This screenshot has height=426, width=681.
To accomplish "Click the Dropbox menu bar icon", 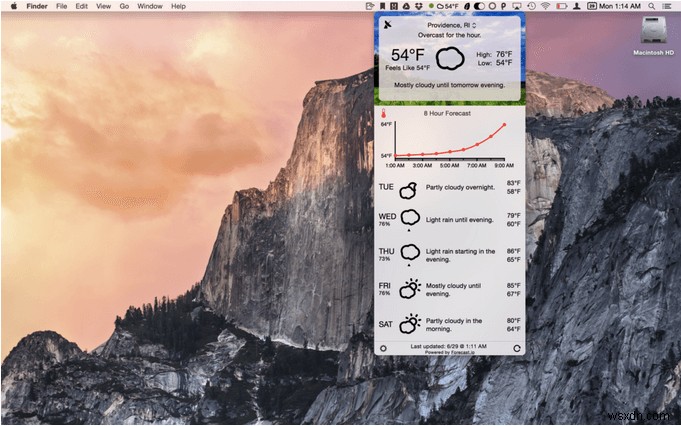I will (419, 6).
